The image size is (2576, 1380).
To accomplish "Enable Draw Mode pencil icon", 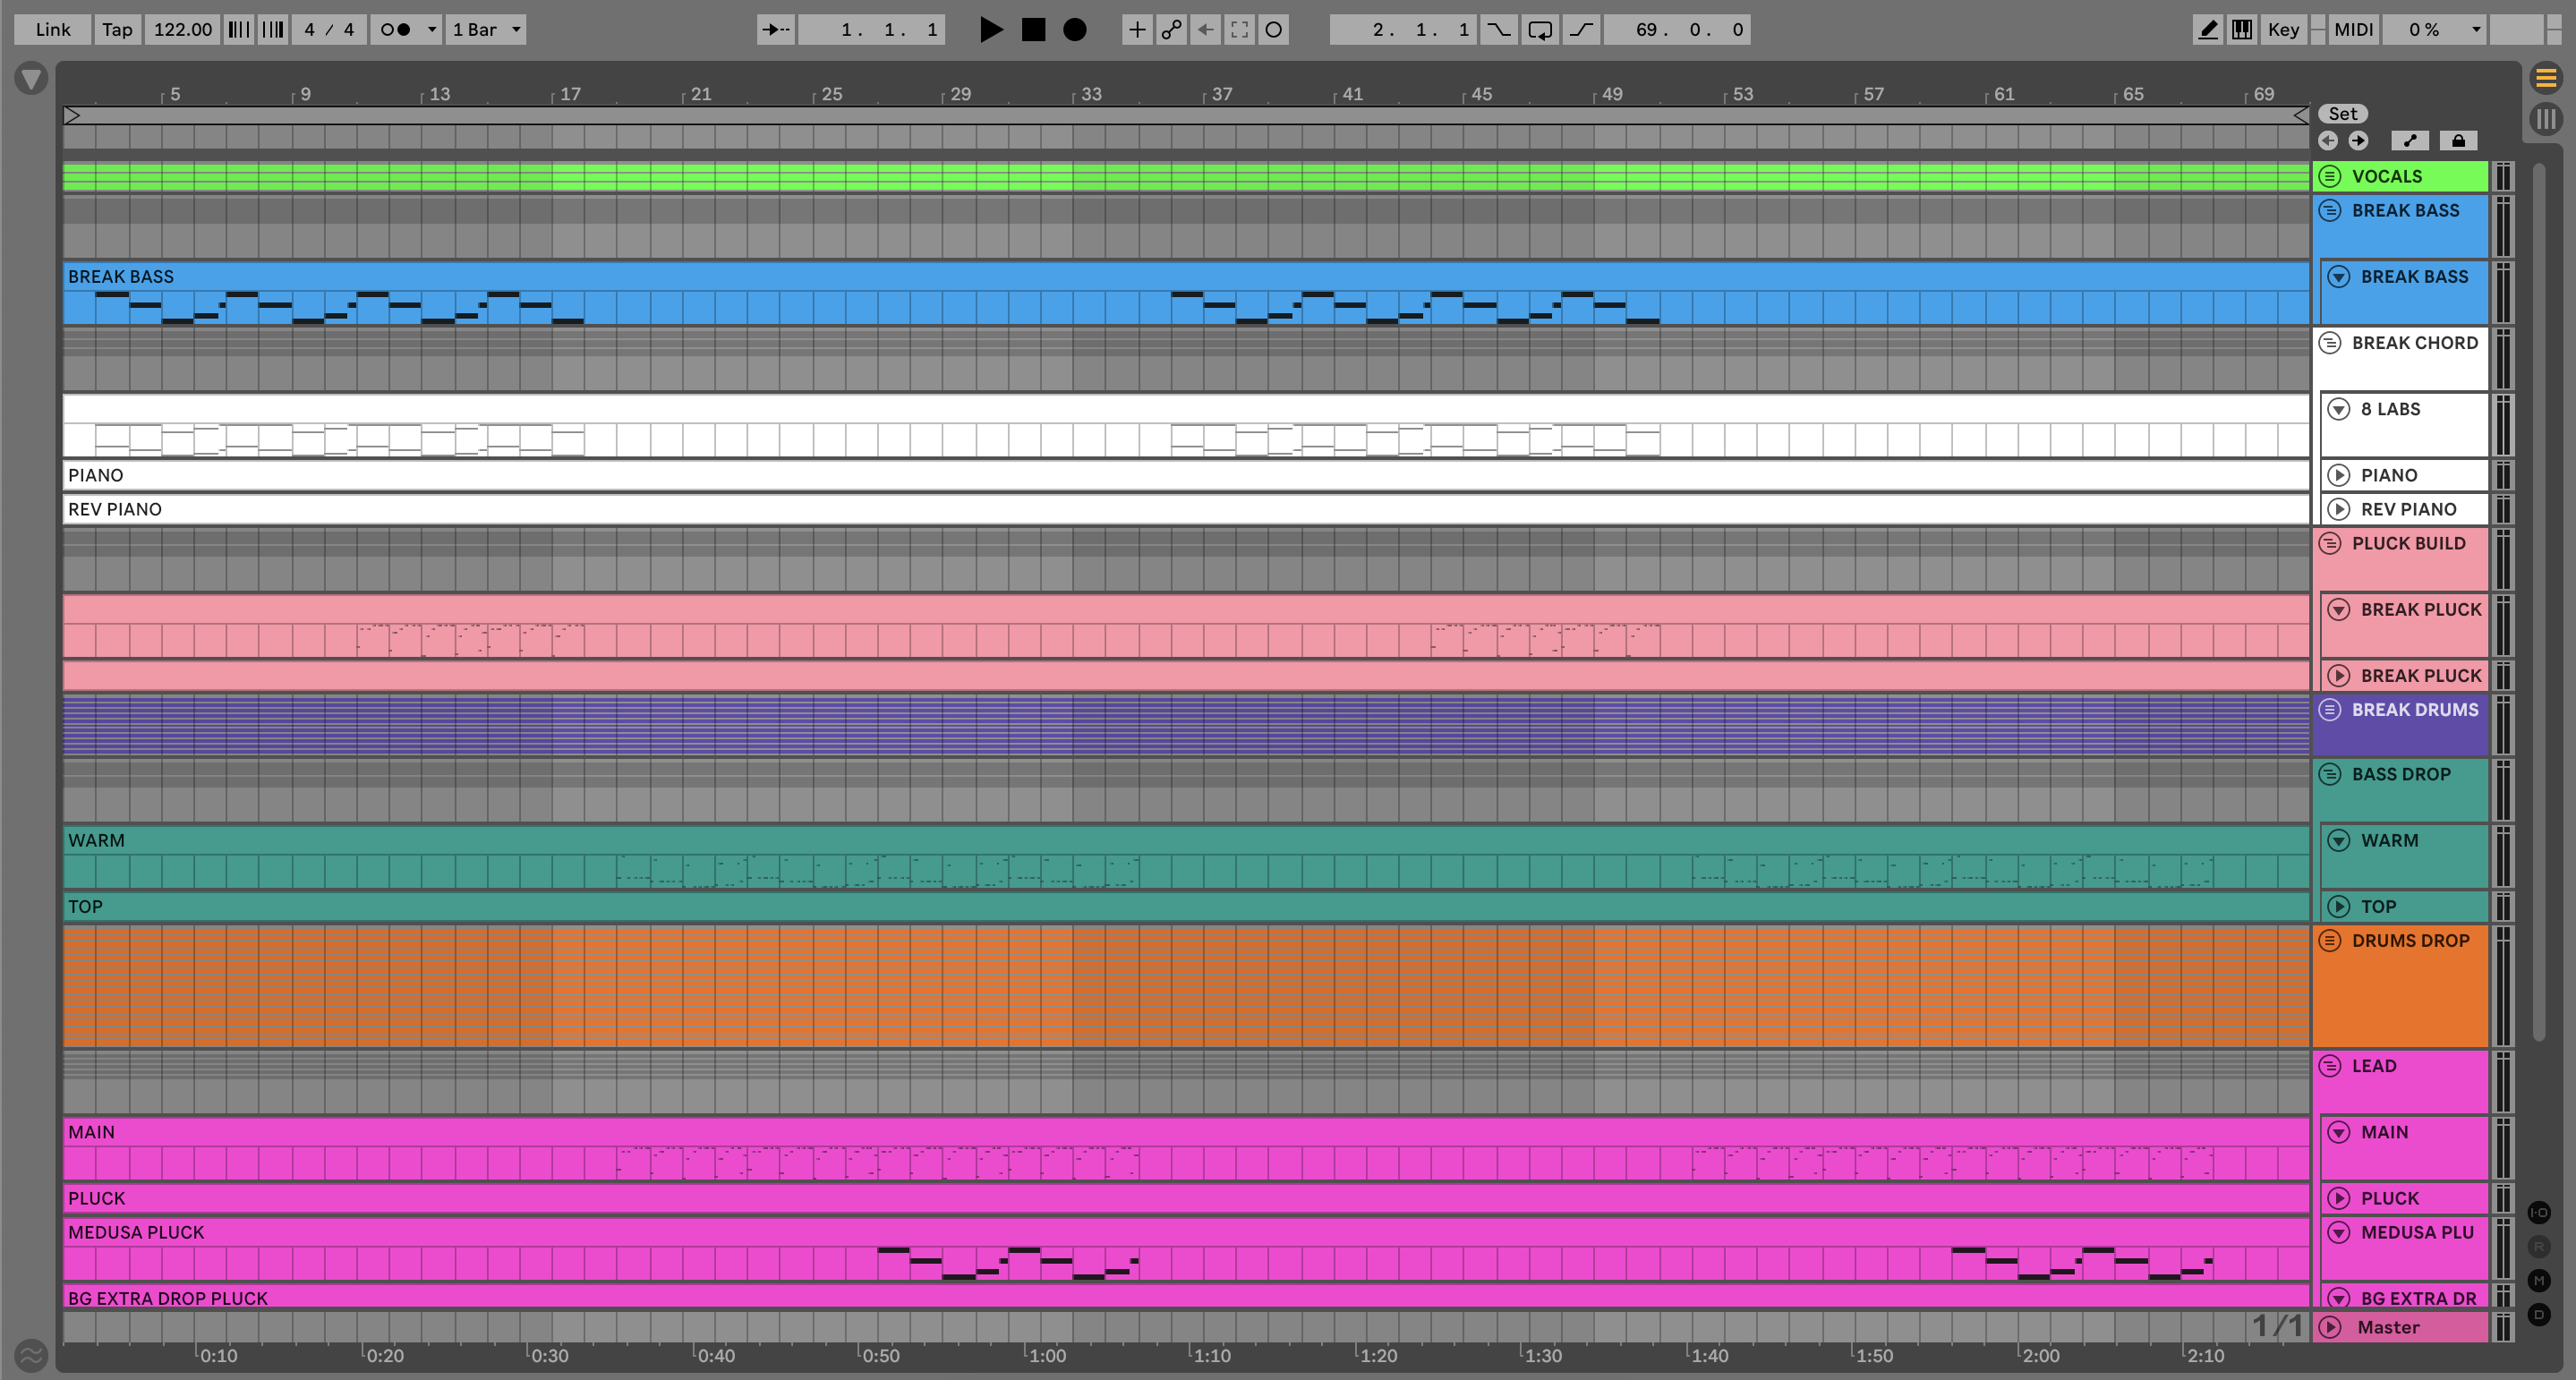I will (2207, 30).
